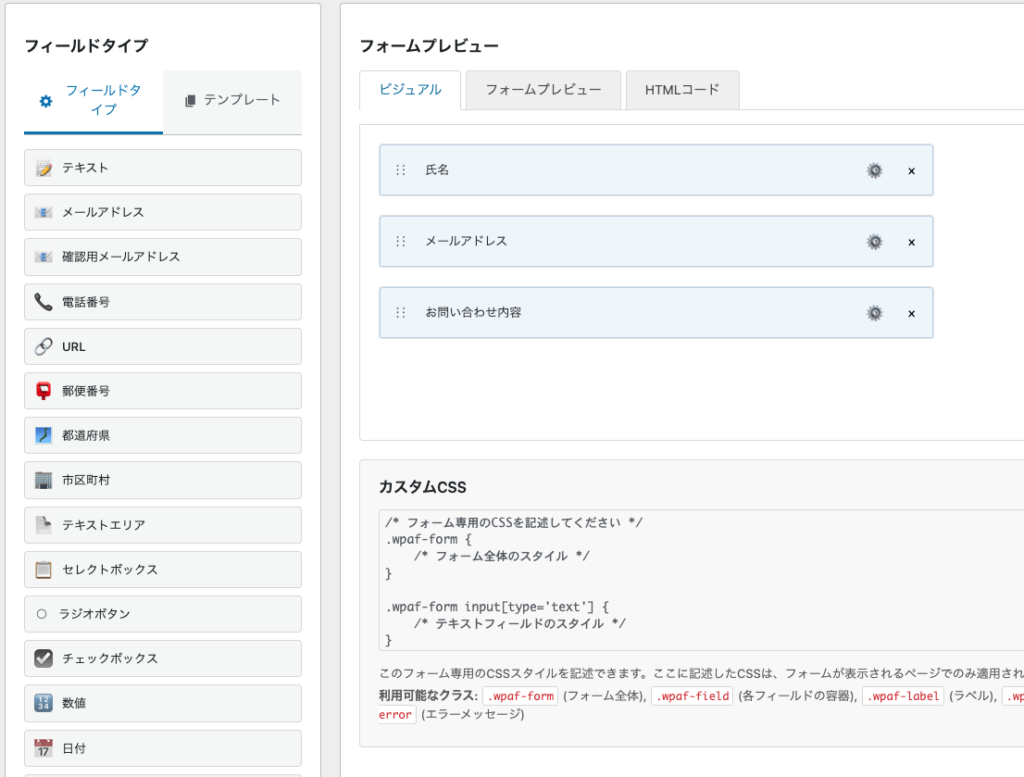1024x777 pixels.
Task: Click inside the カスタムCSS code editor
Action: tap(700, 580)
